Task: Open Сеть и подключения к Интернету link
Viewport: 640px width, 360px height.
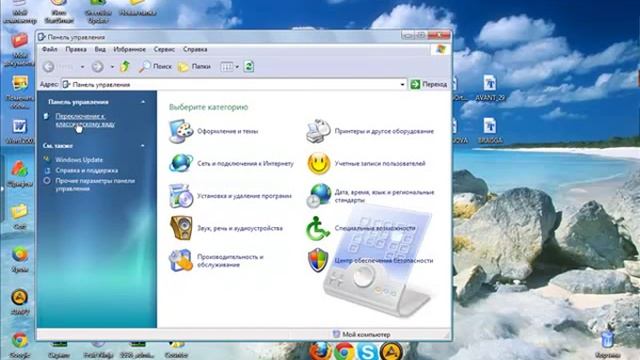Action: coord(245,164)
